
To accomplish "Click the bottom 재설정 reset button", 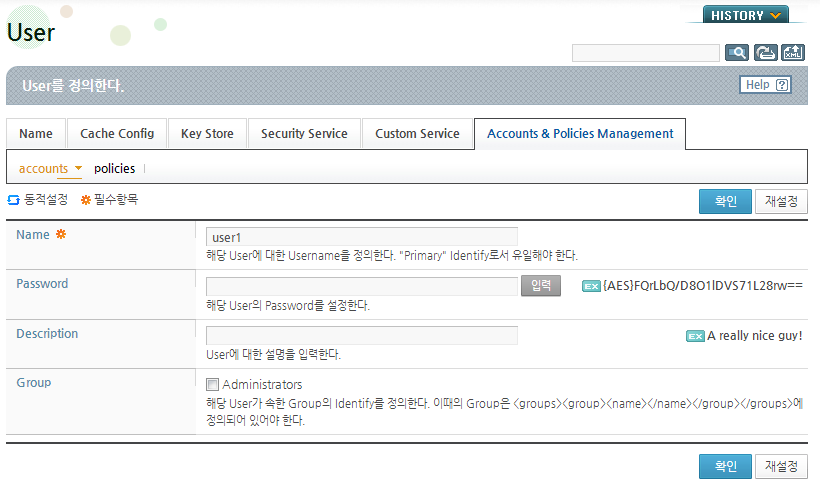I will [x=781, y=466].
